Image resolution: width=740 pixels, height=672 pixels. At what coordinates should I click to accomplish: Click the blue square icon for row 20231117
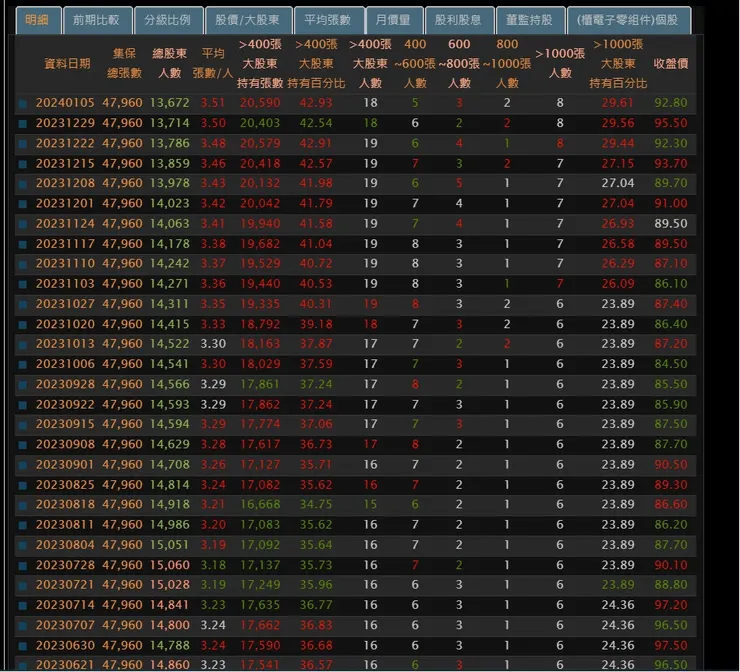point(22,244)
